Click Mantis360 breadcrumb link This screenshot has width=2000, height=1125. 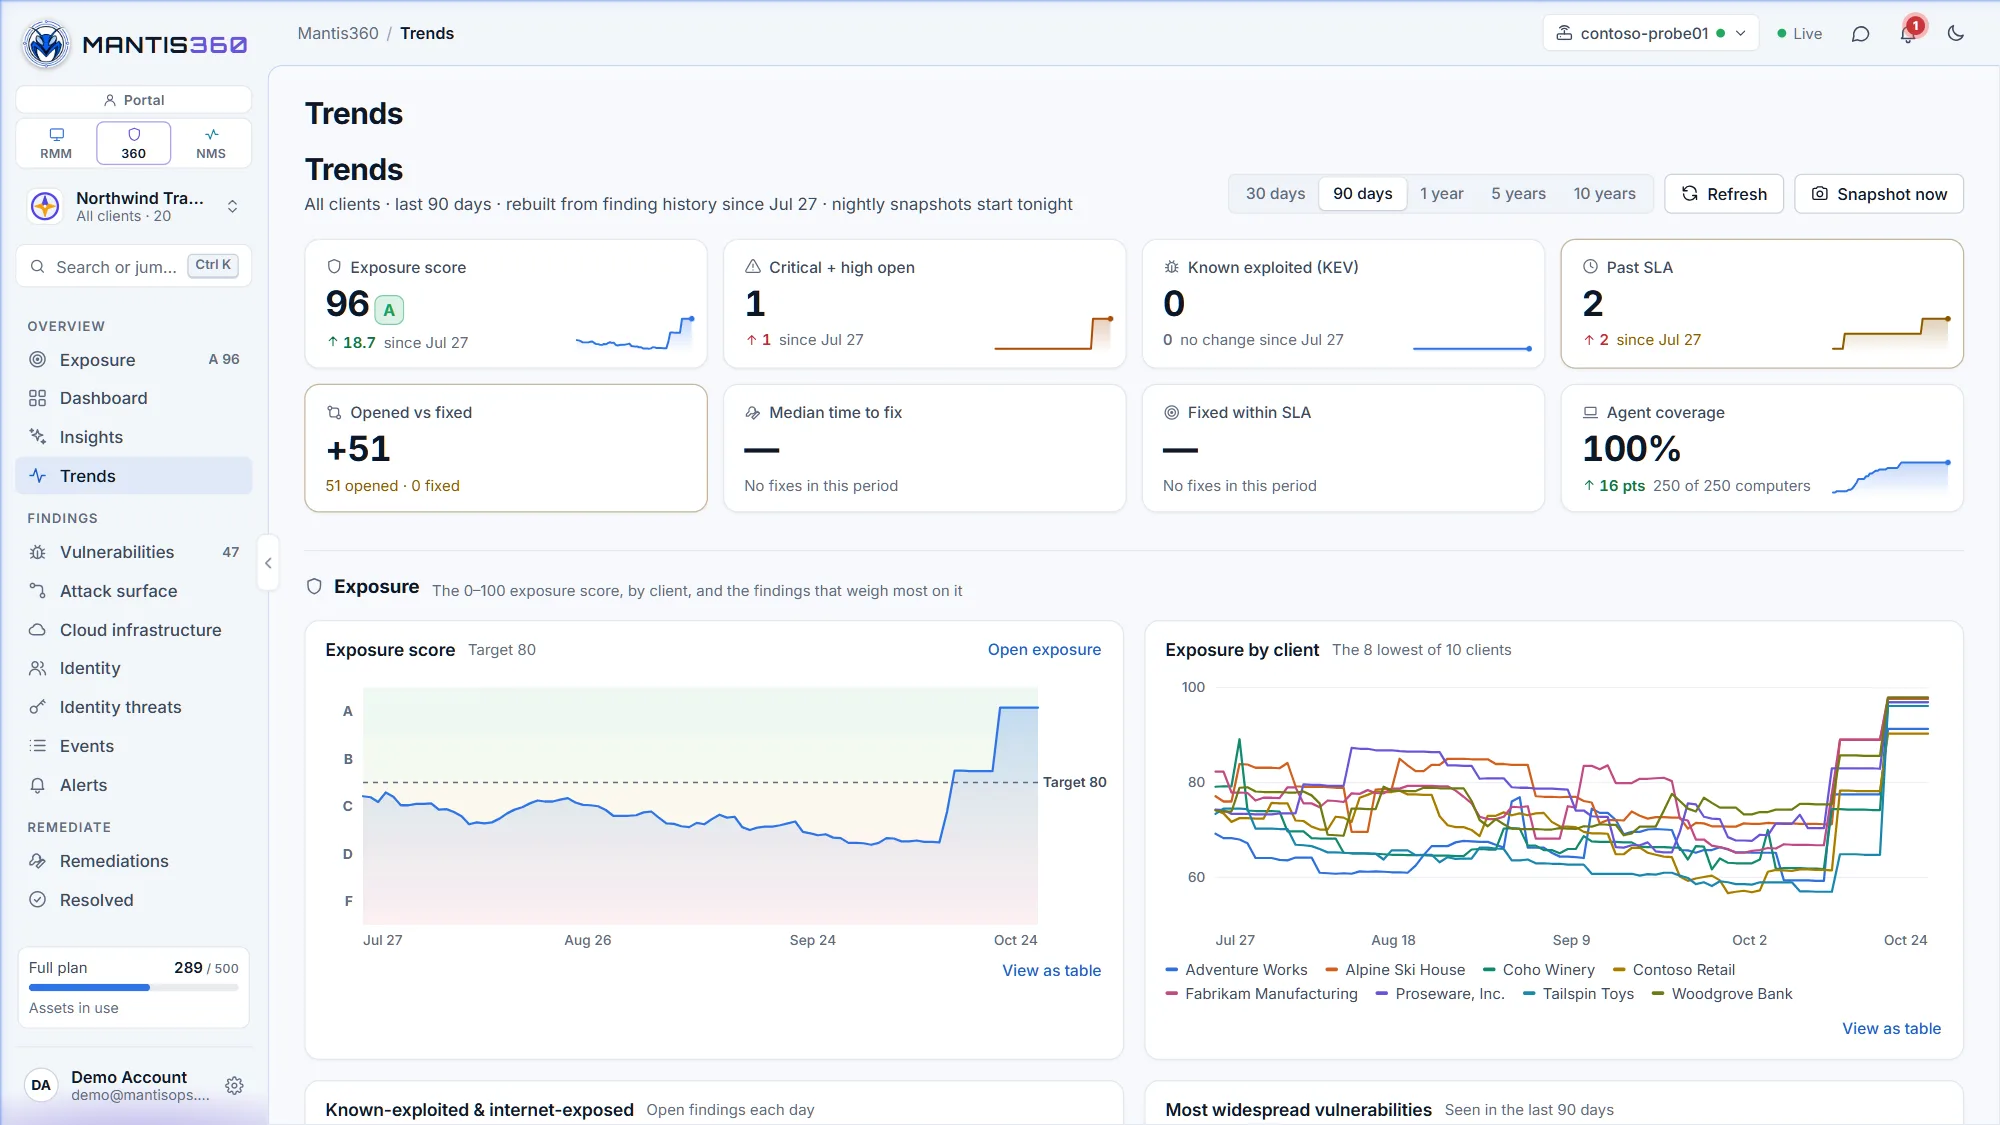tap(338, 33)
